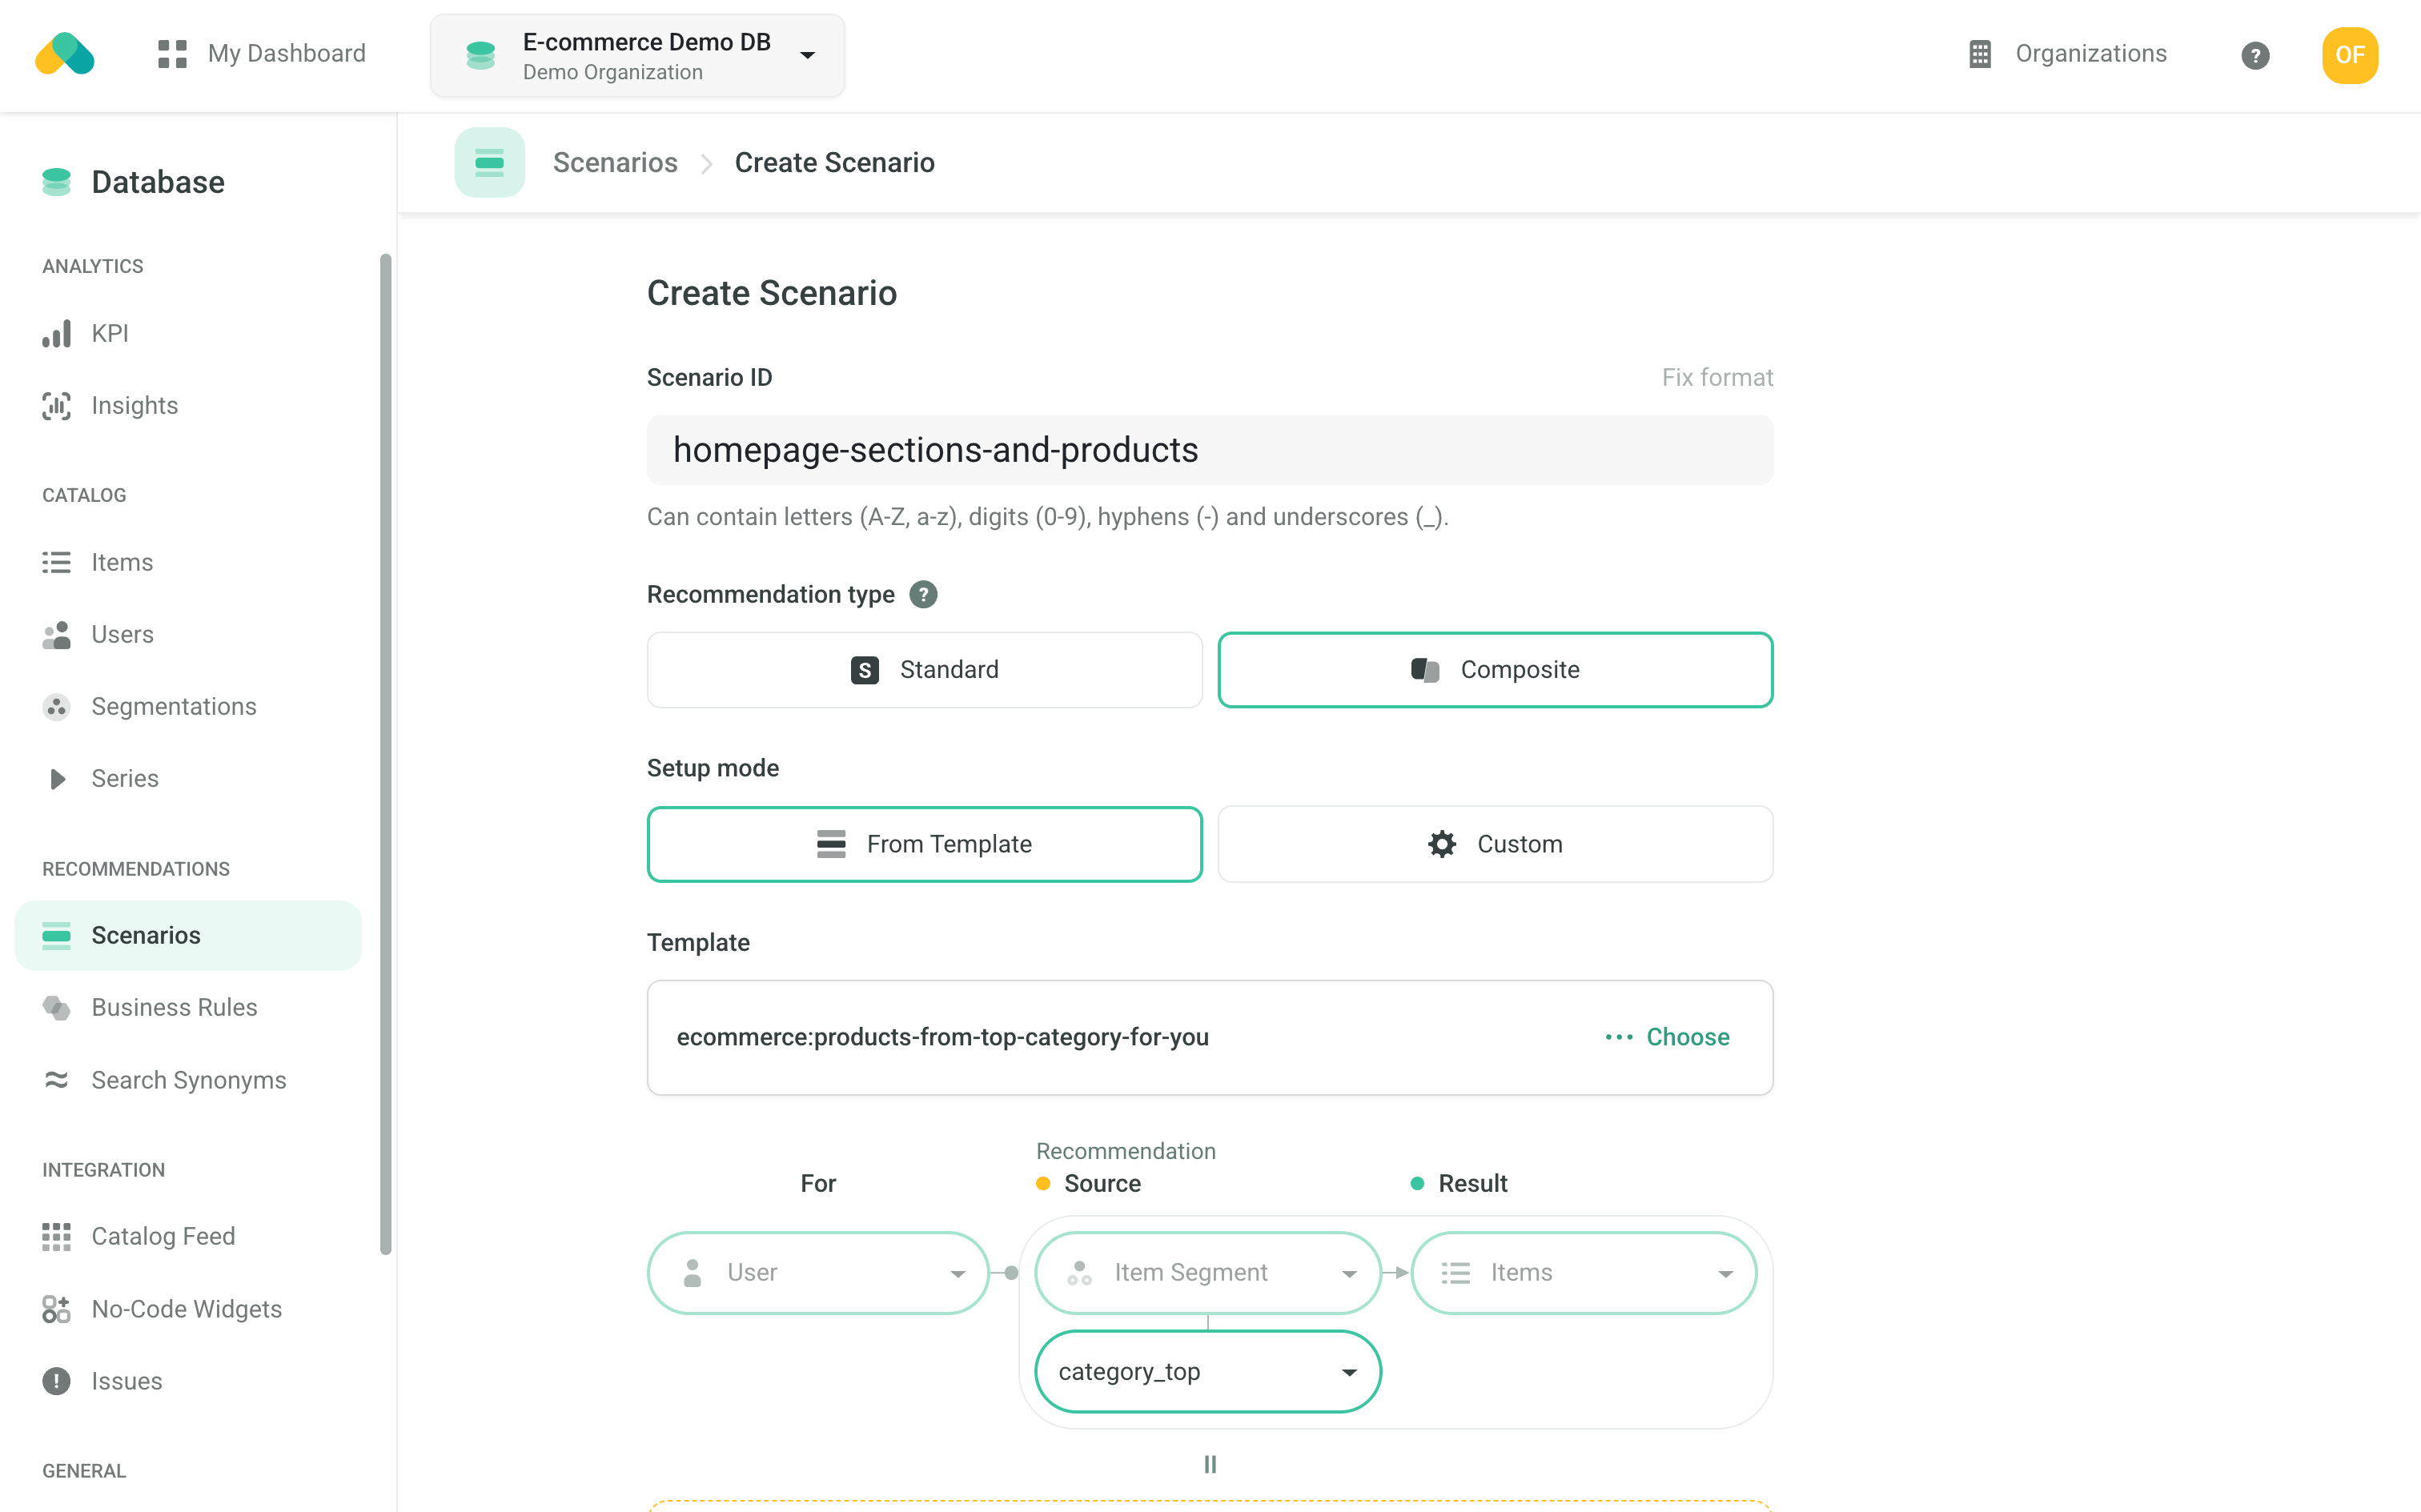The height and width of the screenshot is (1512, 2421).
Task: Open the E-commerce Demo DB database switcher
Action: pyautogui.click(x=636, y=55)
